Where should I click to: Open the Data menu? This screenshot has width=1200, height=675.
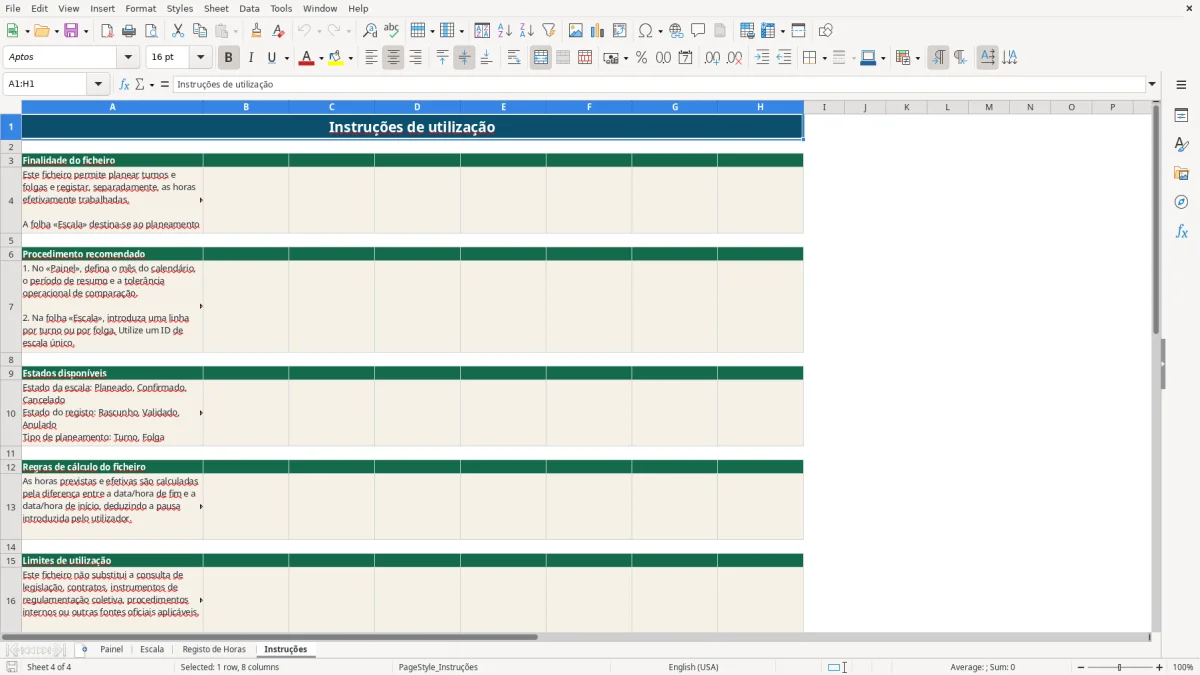249,8
